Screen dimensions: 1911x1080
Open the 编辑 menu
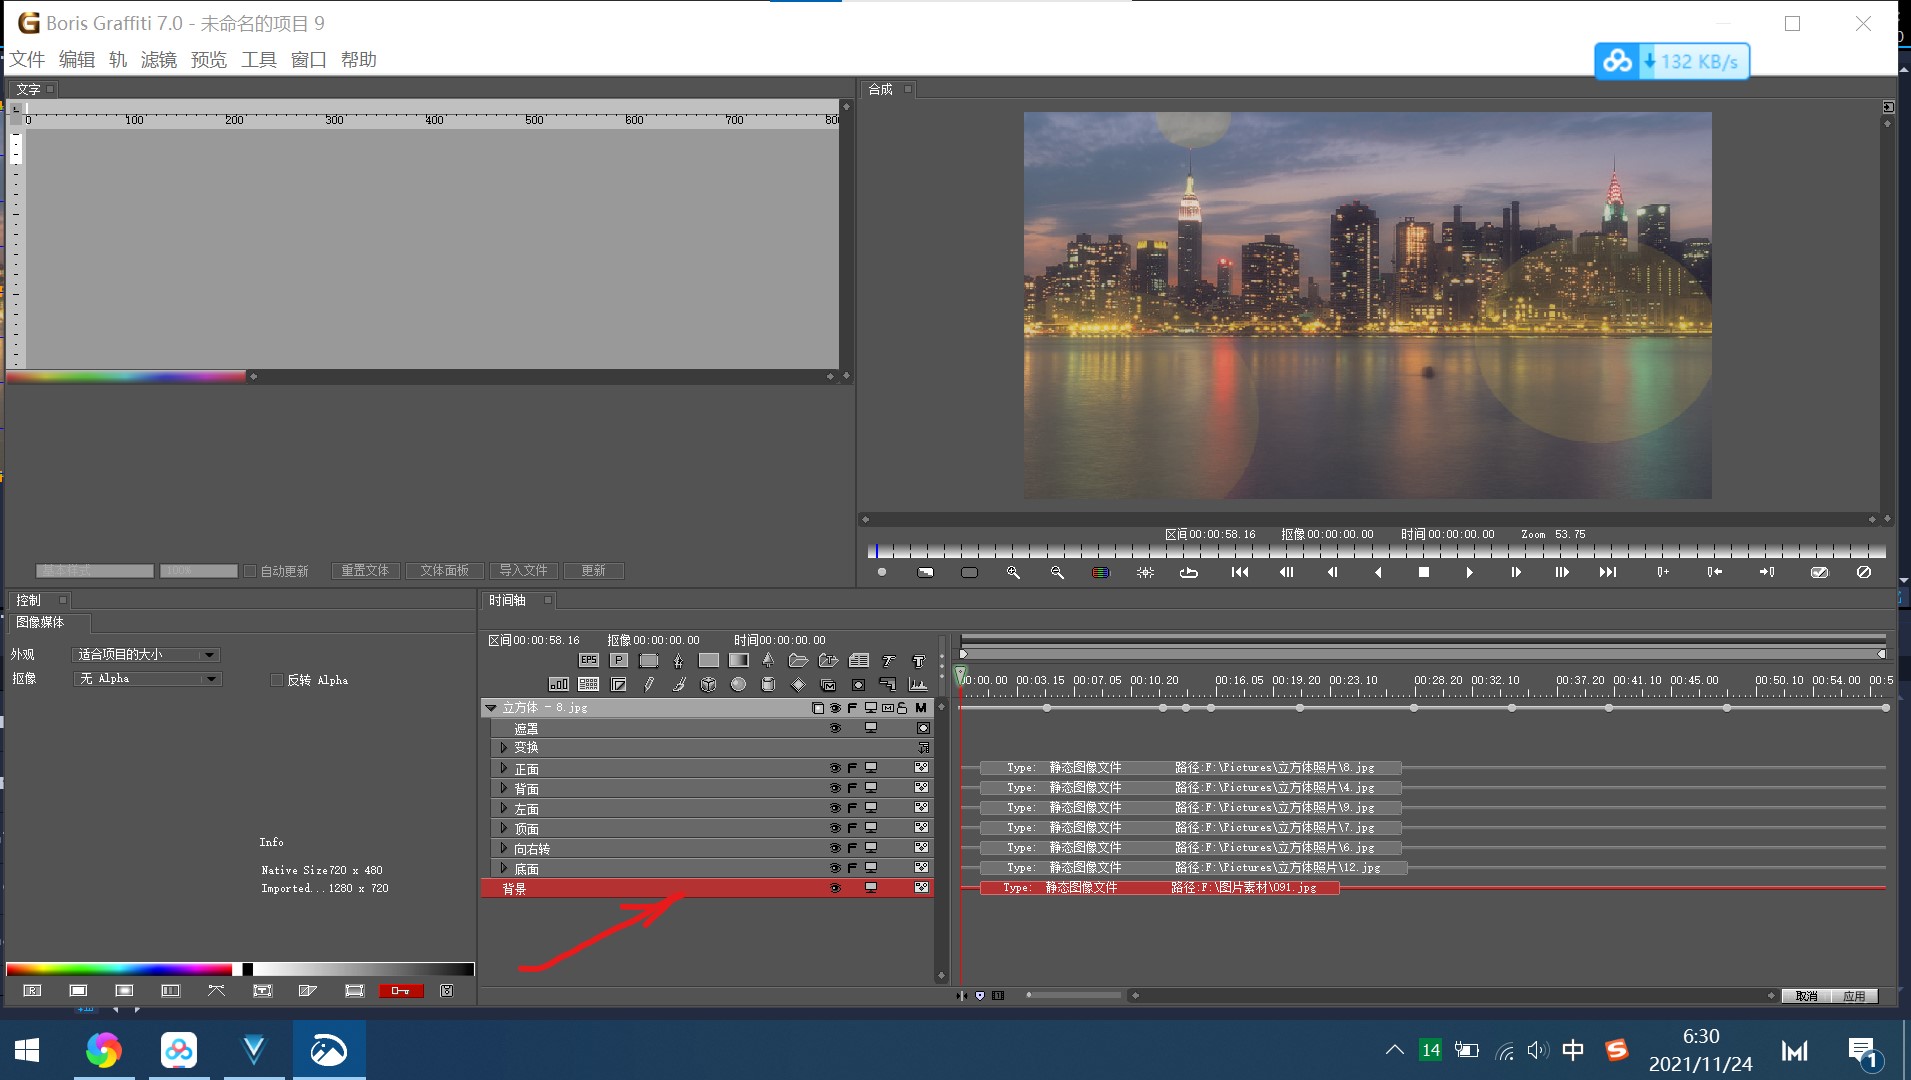coord(77,60)
